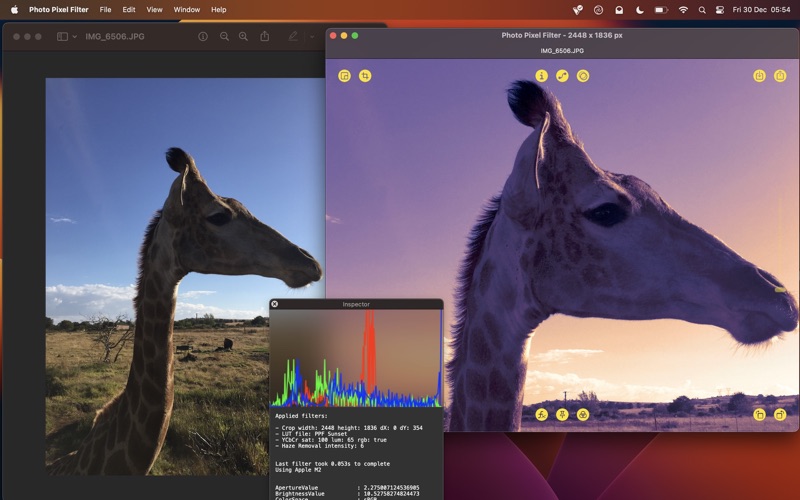This screenshot has width=800, height=500.
Task: Rotate image right icon
Action: pos(780,414)
